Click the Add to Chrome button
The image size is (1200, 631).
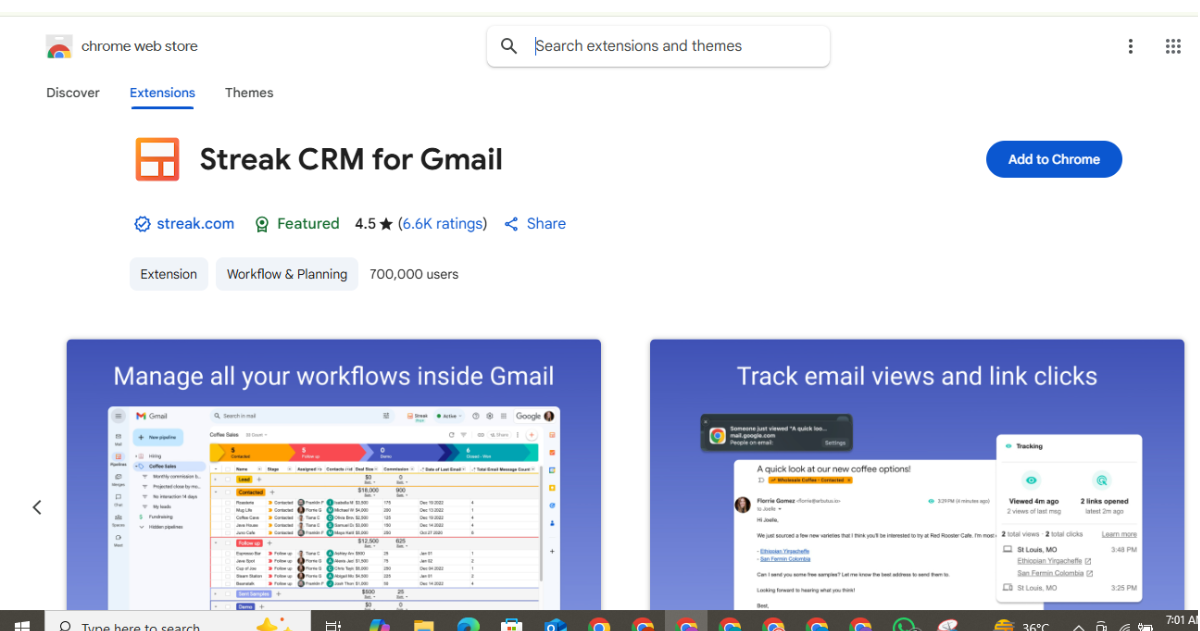pos(1054,159)
